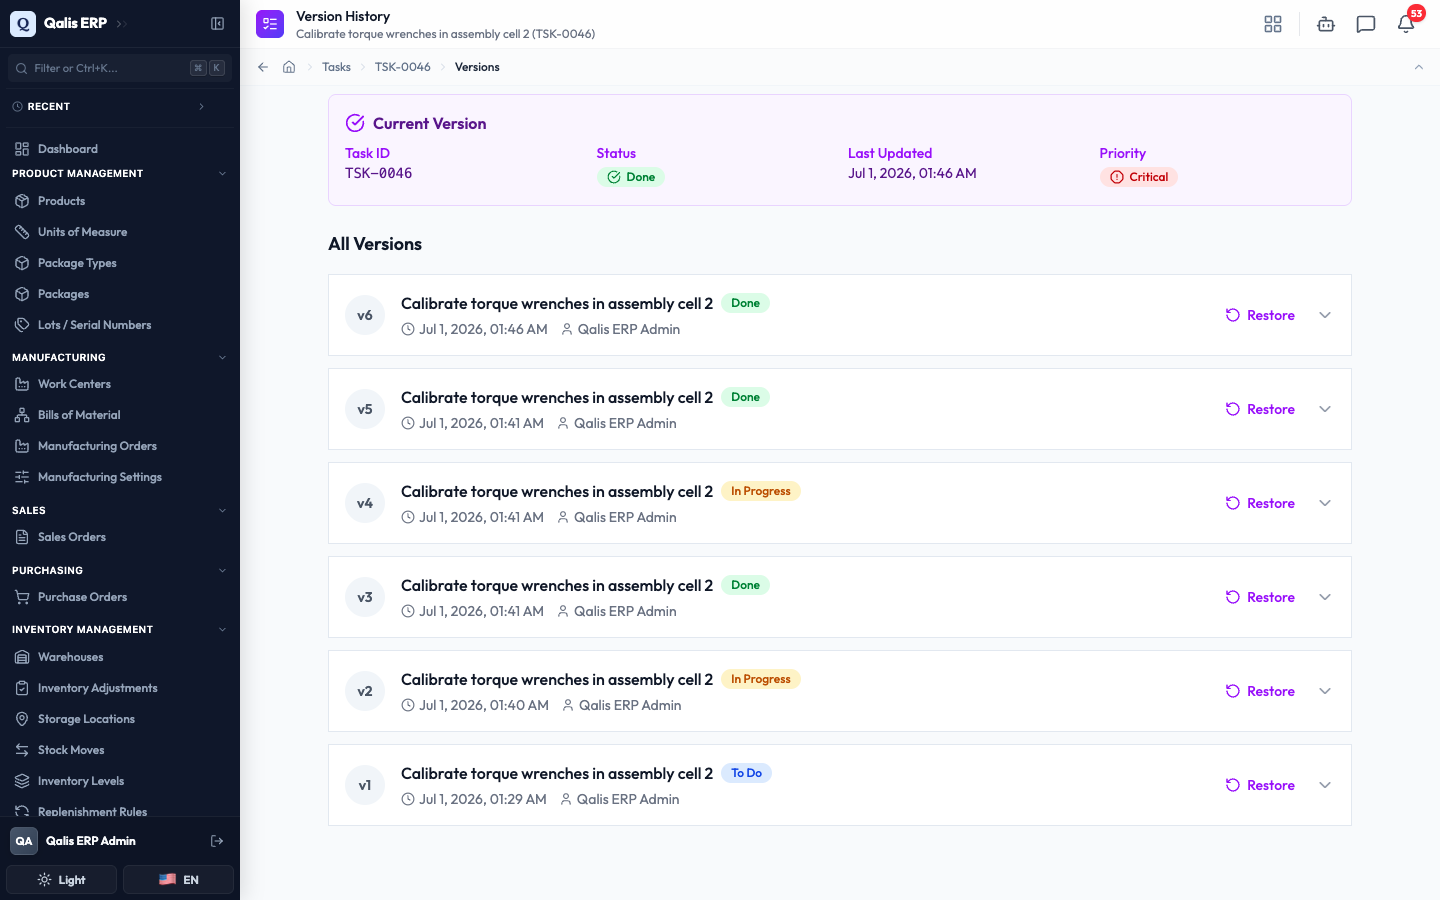
Task: Restore version v1
Action: [1260, 785]
